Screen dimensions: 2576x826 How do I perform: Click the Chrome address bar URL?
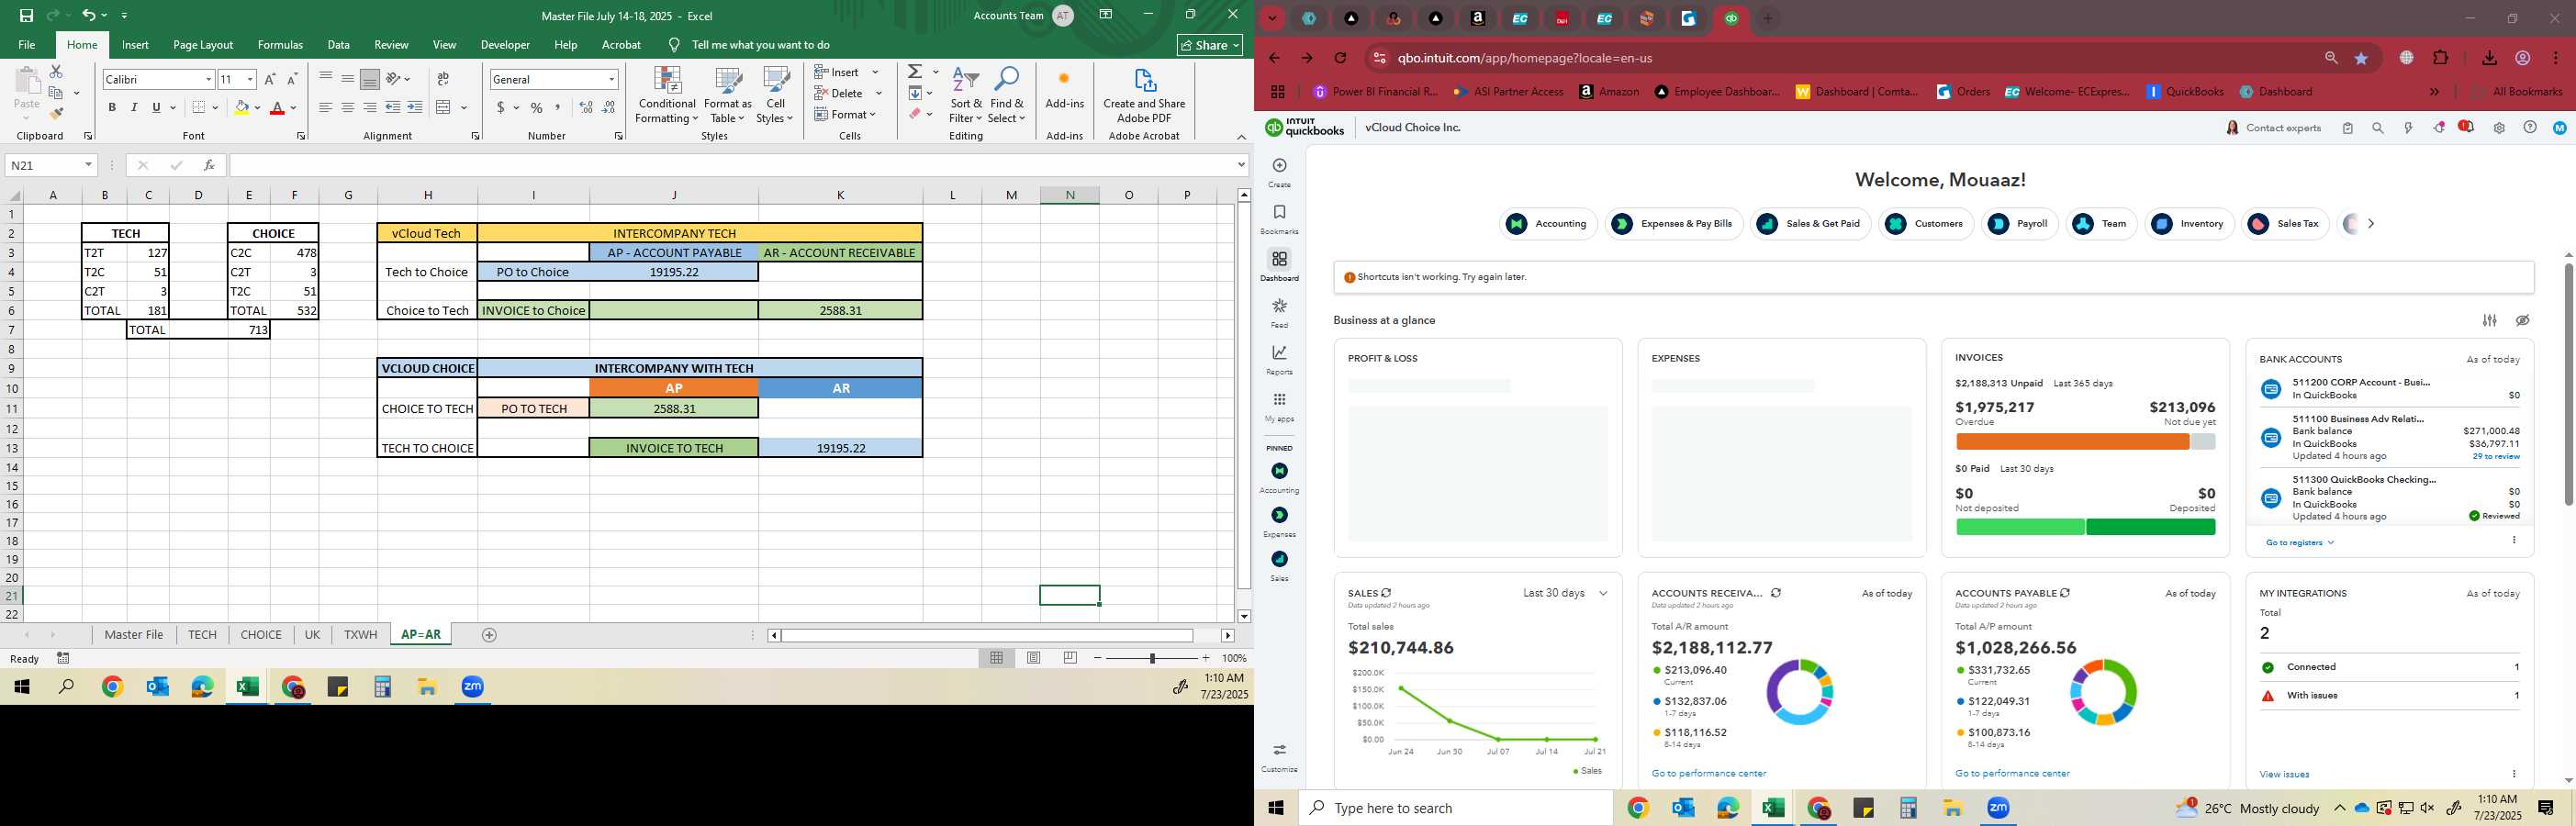click(x=1524, y=58)
